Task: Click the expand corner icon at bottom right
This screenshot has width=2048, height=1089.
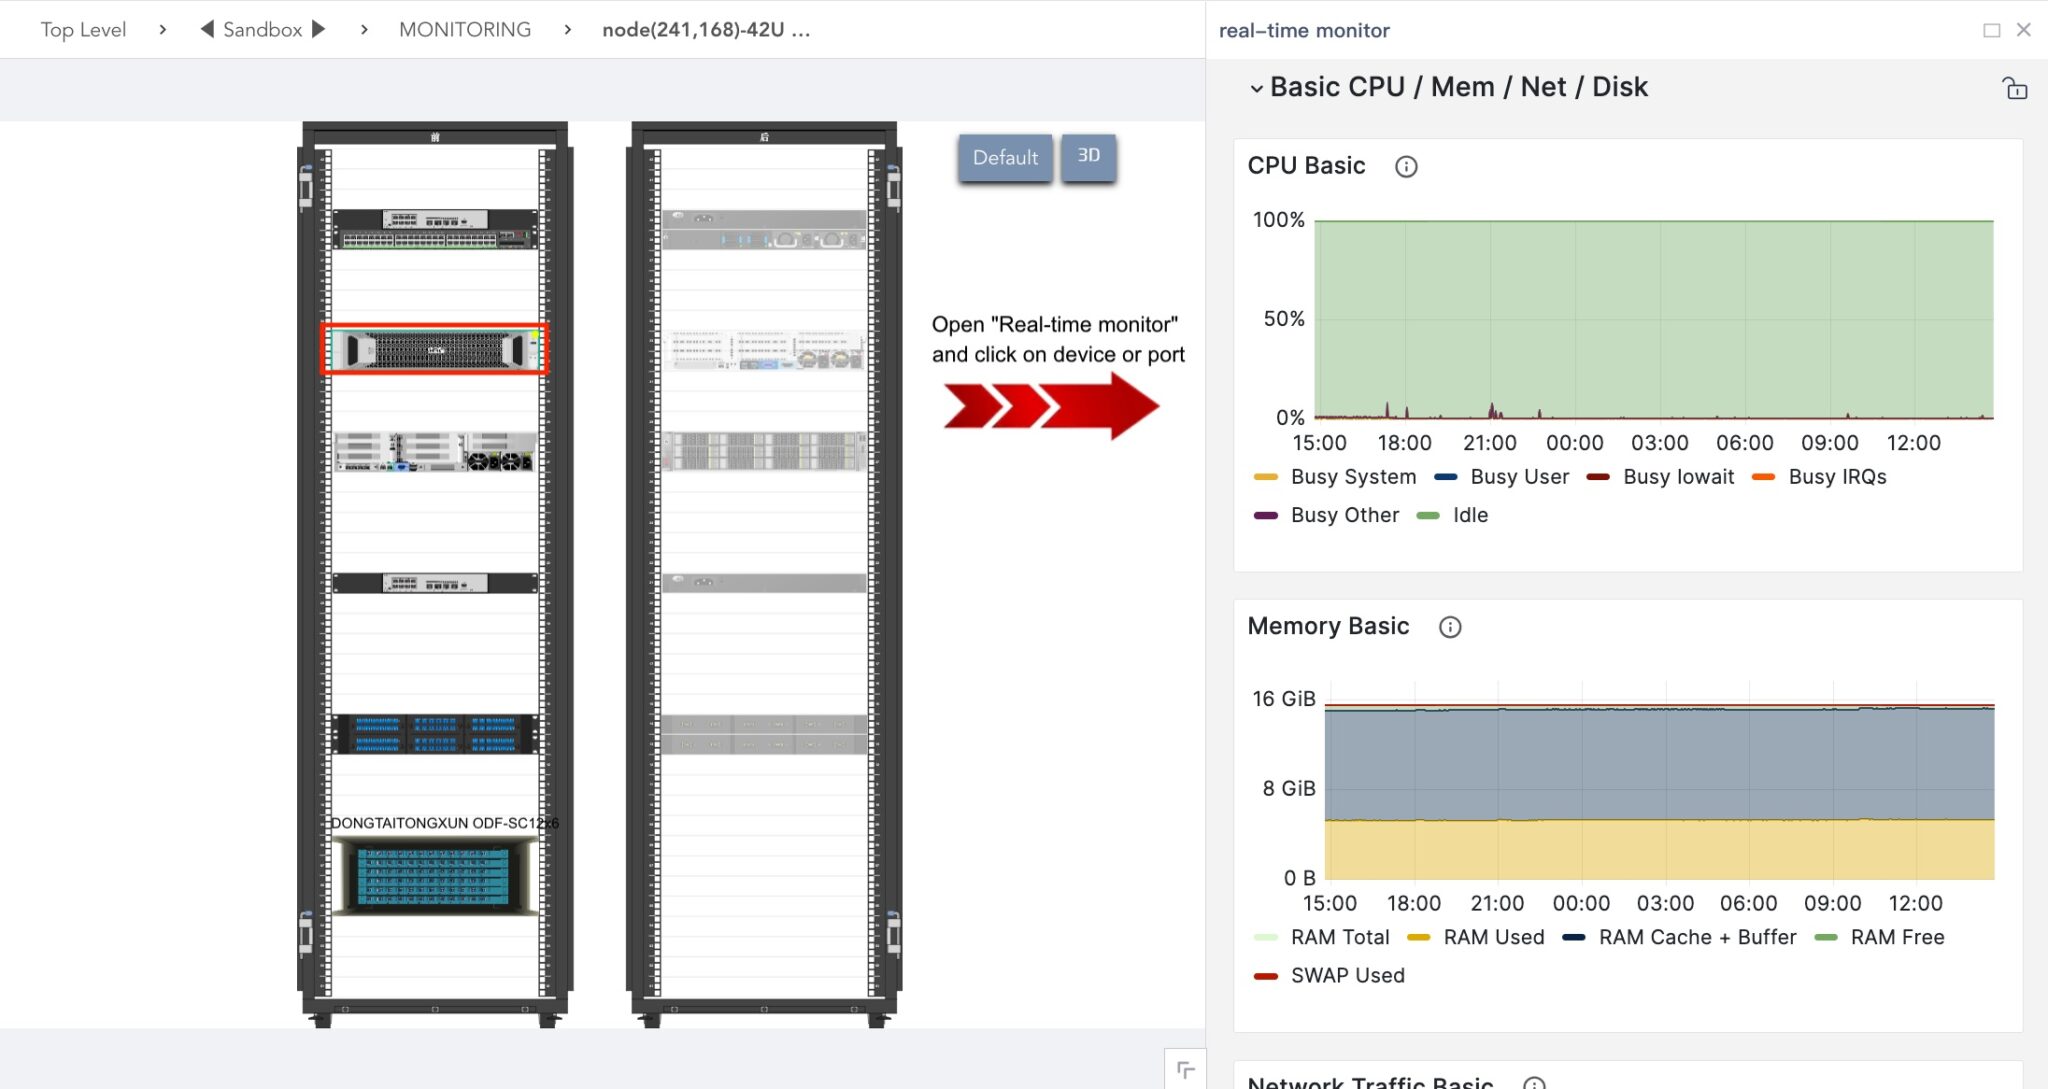Action: pos(1185,1069)
